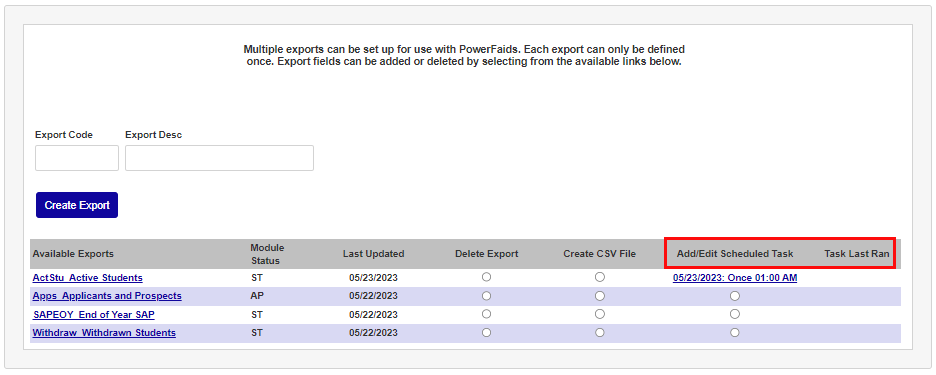Click the Delete Export column header
This screenshot has width=936, height=375.
[x=487, y=254]
